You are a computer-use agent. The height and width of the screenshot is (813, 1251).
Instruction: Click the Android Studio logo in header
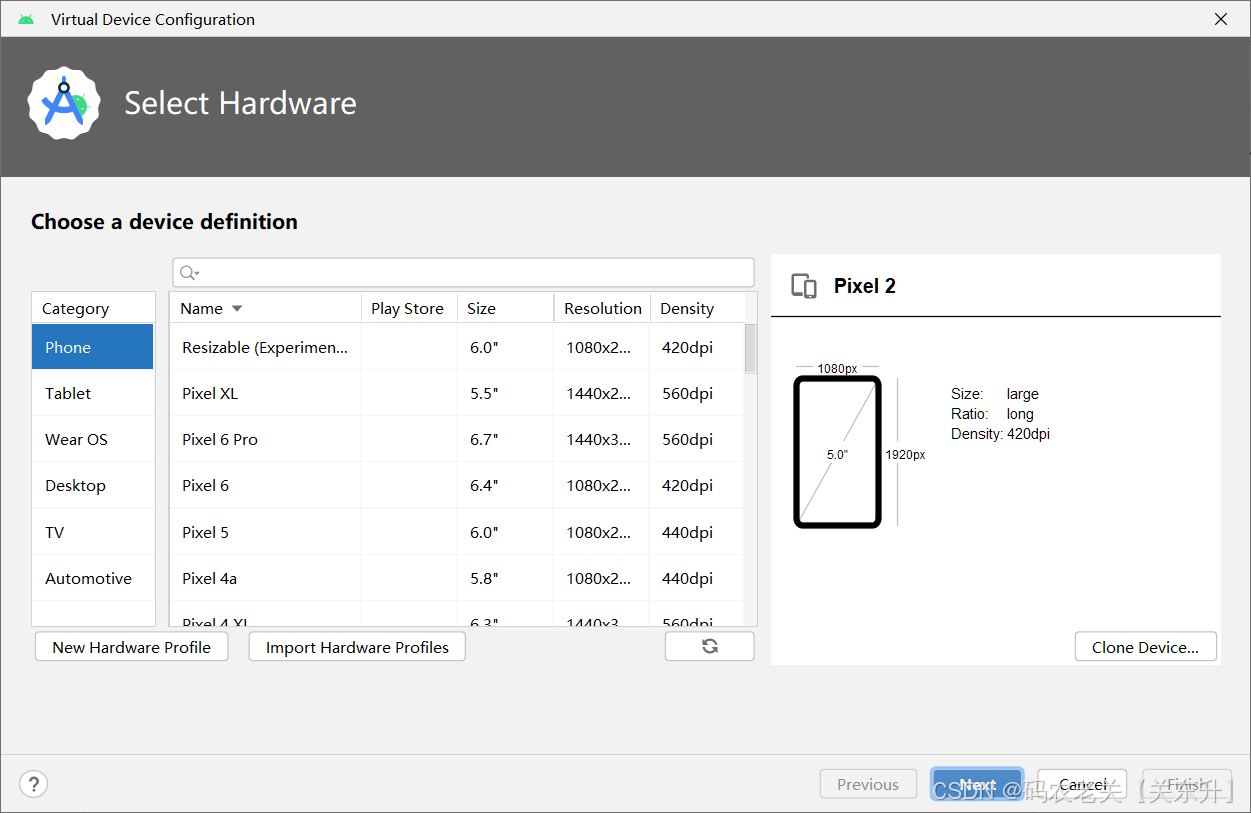[x=65, y=103]
